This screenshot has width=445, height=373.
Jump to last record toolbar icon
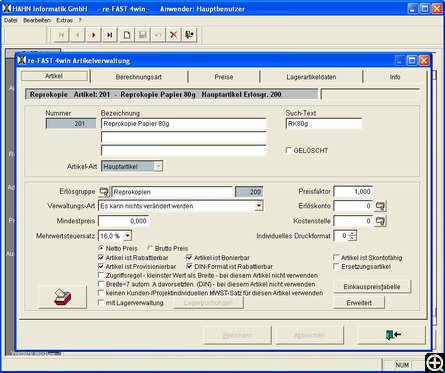110,35
